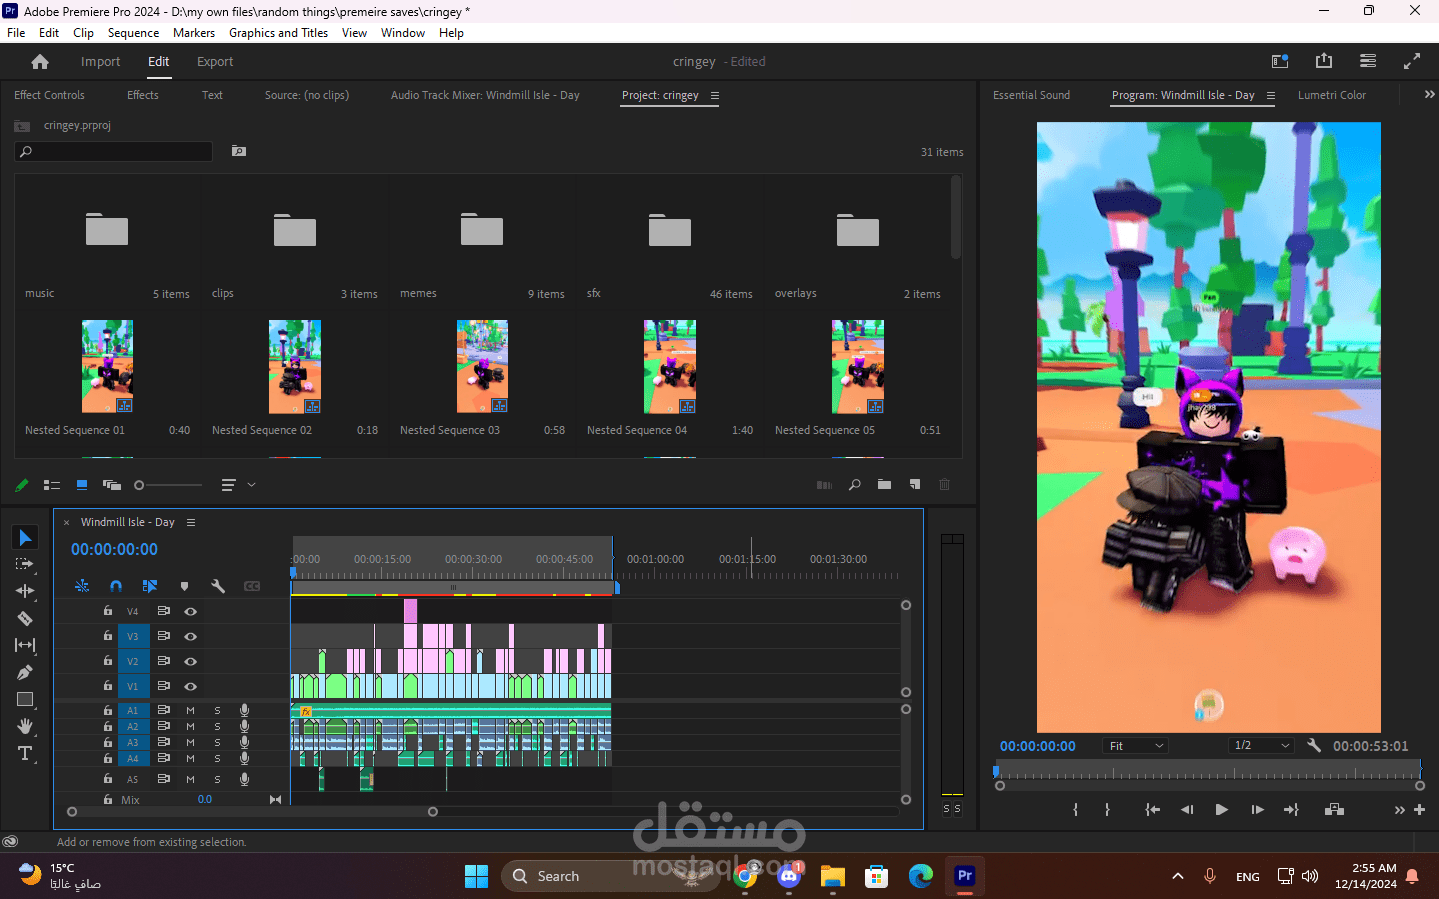This screenshot has width=1439, height=899.
Task: Open Program monitor settings wrench
Action: [1314, 745]
